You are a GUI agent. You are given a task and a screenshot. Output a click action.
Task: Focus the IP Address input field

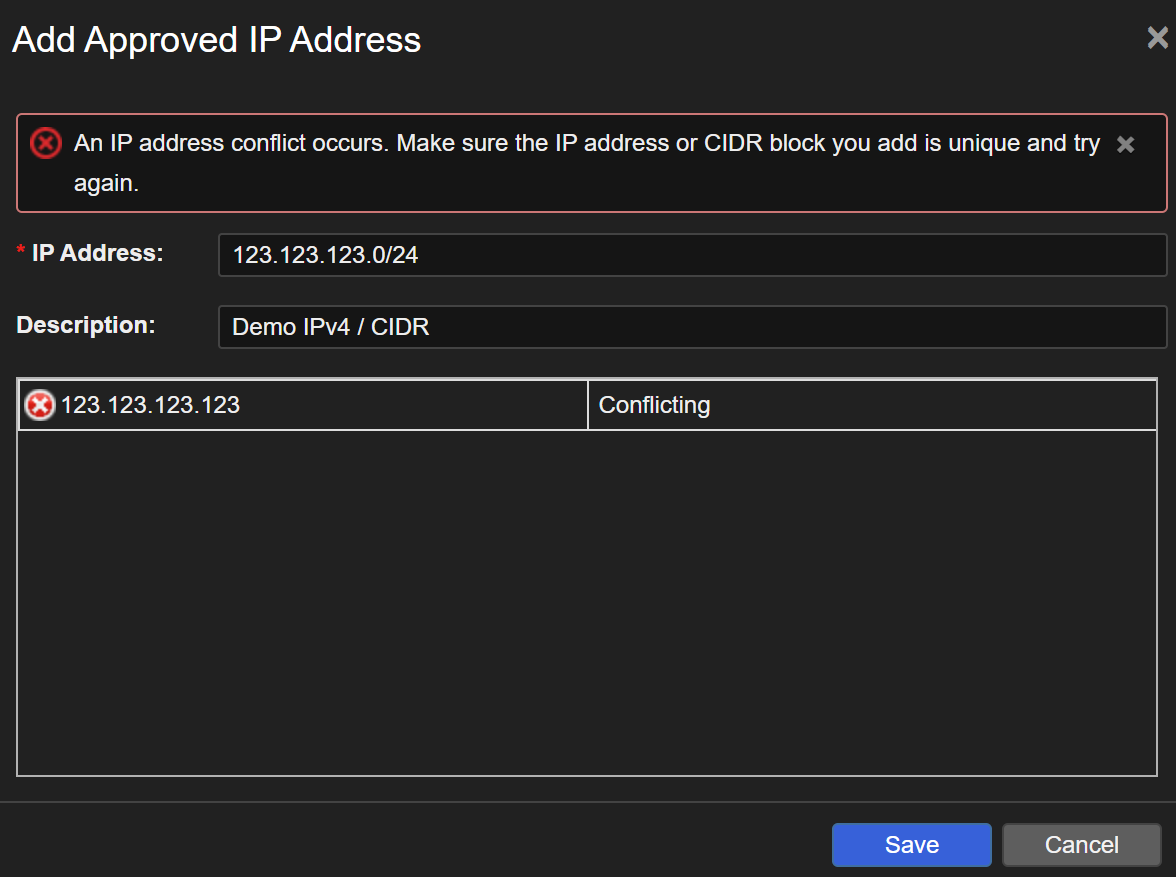coord(691,255)
